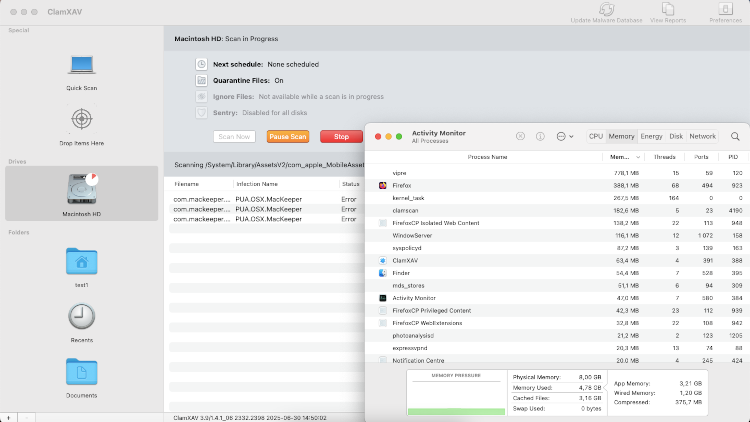Click the Activity Monitor process icon in list
750x422 pixels.
point(383,298)
